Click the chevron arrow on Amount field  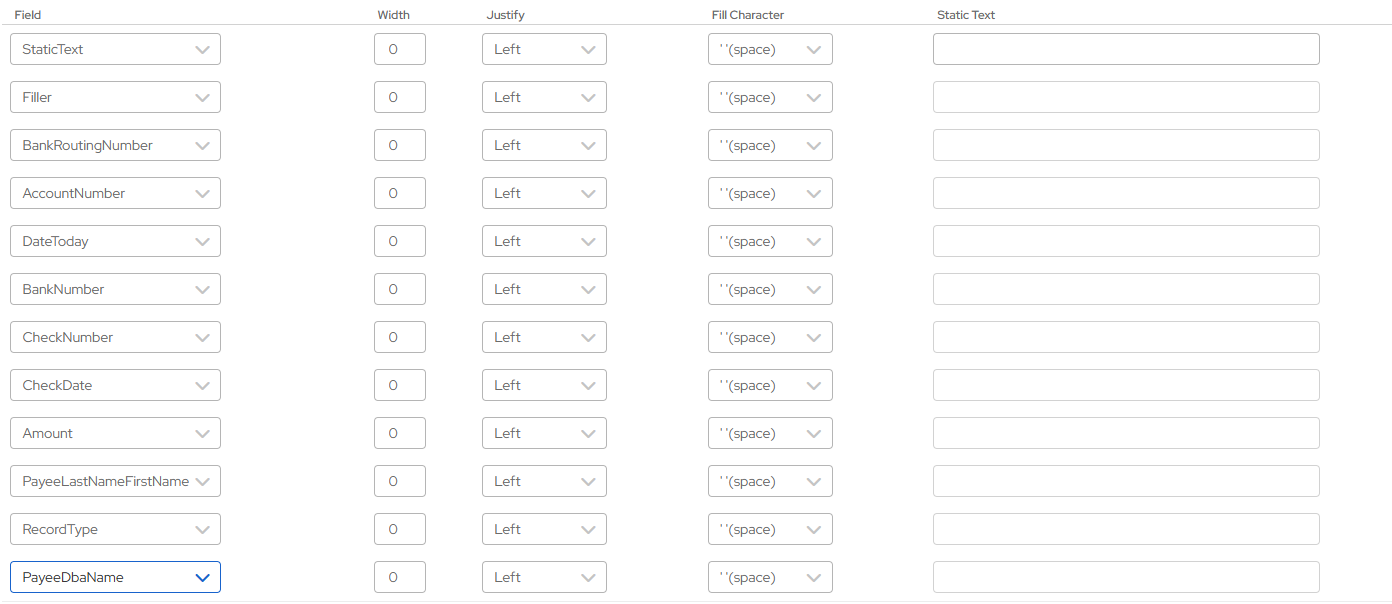pos(203,433)
